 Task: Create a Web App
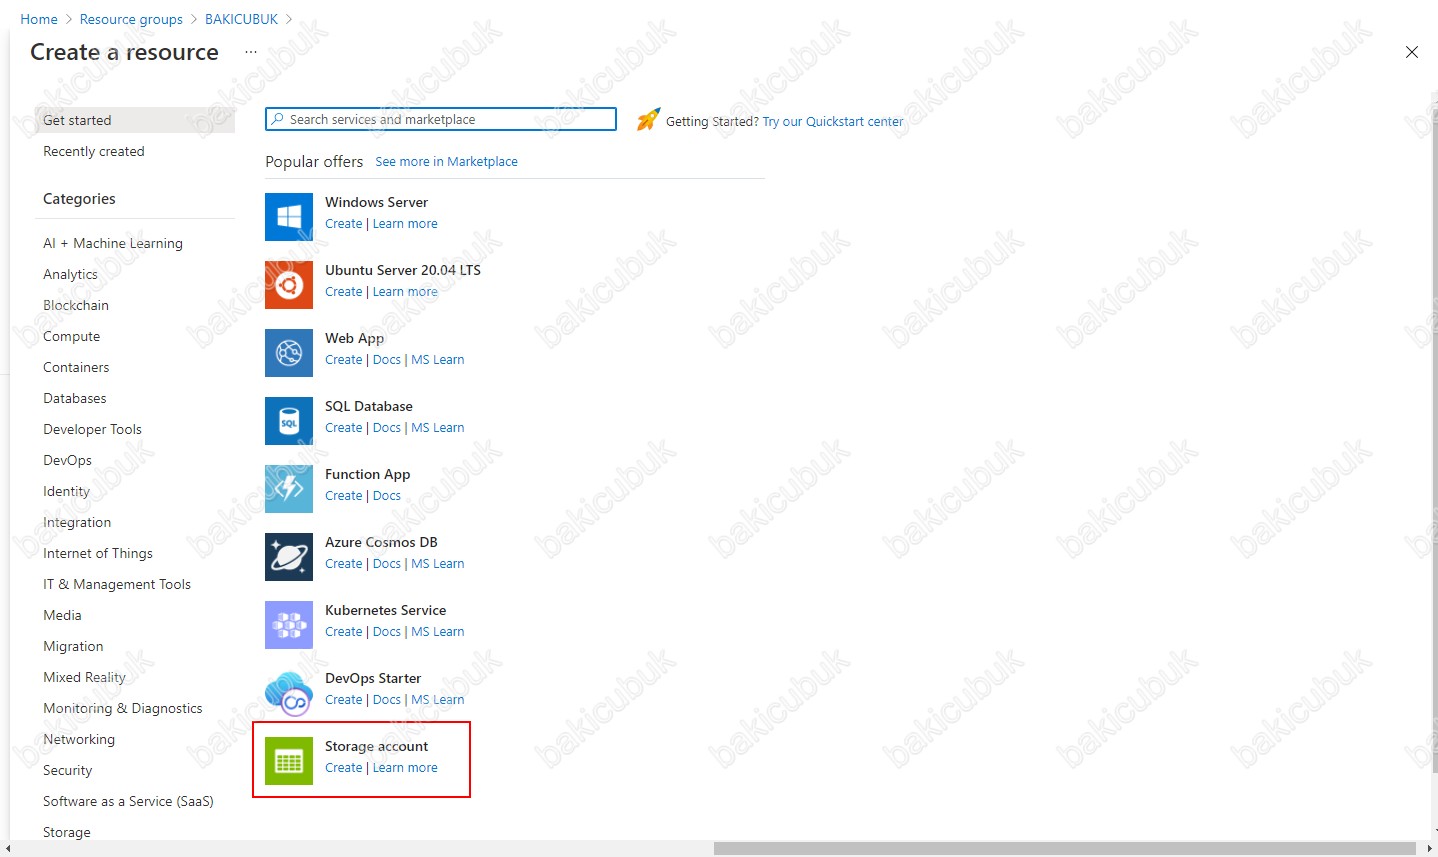(344, 360)
